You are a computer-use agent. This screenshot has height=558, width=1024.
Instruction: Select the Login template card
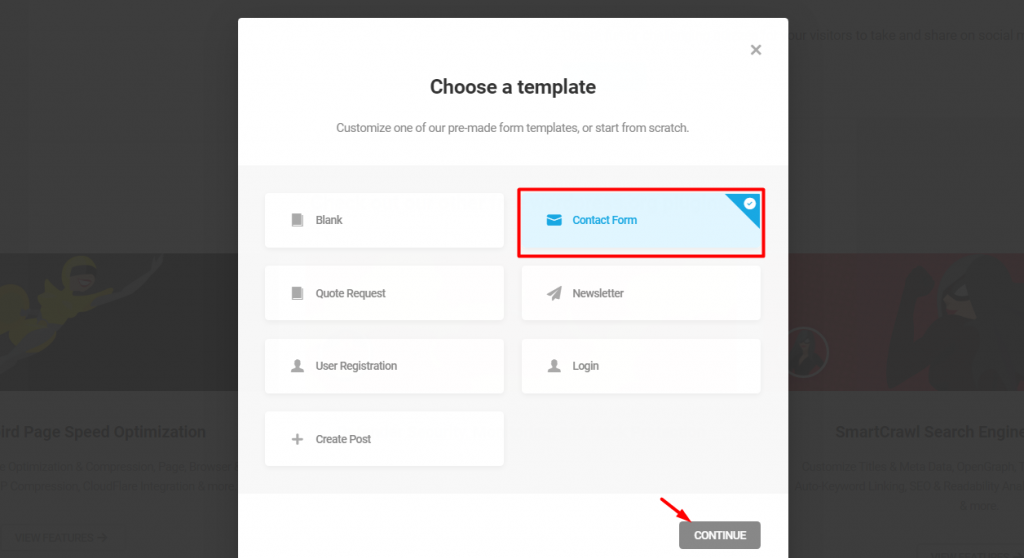[641, 366]
